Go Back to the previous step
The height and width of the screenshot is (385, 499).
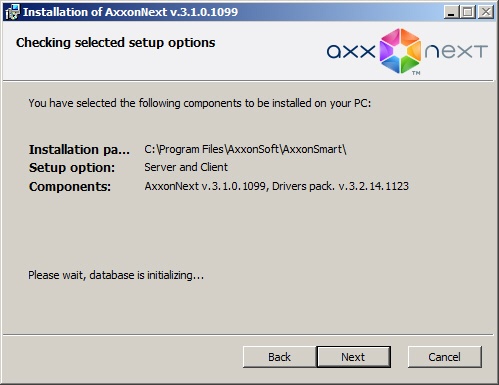[x=279, y=357]
